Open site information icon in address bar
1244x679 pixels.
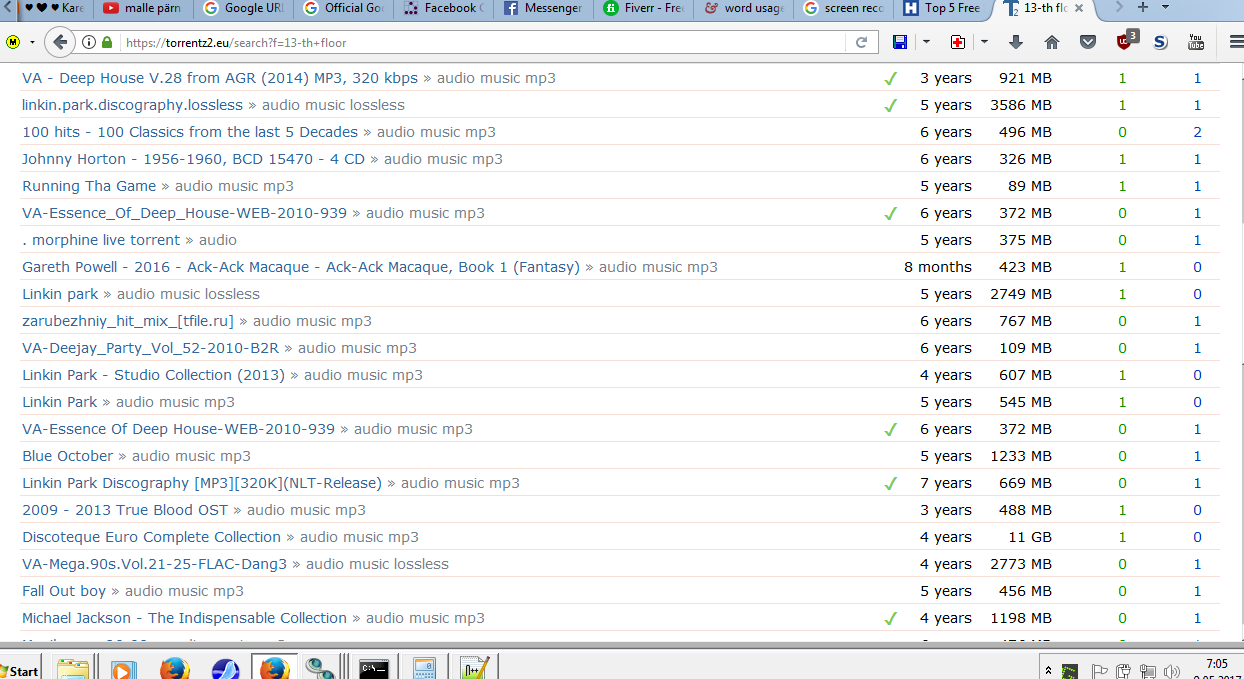[90, 43]
